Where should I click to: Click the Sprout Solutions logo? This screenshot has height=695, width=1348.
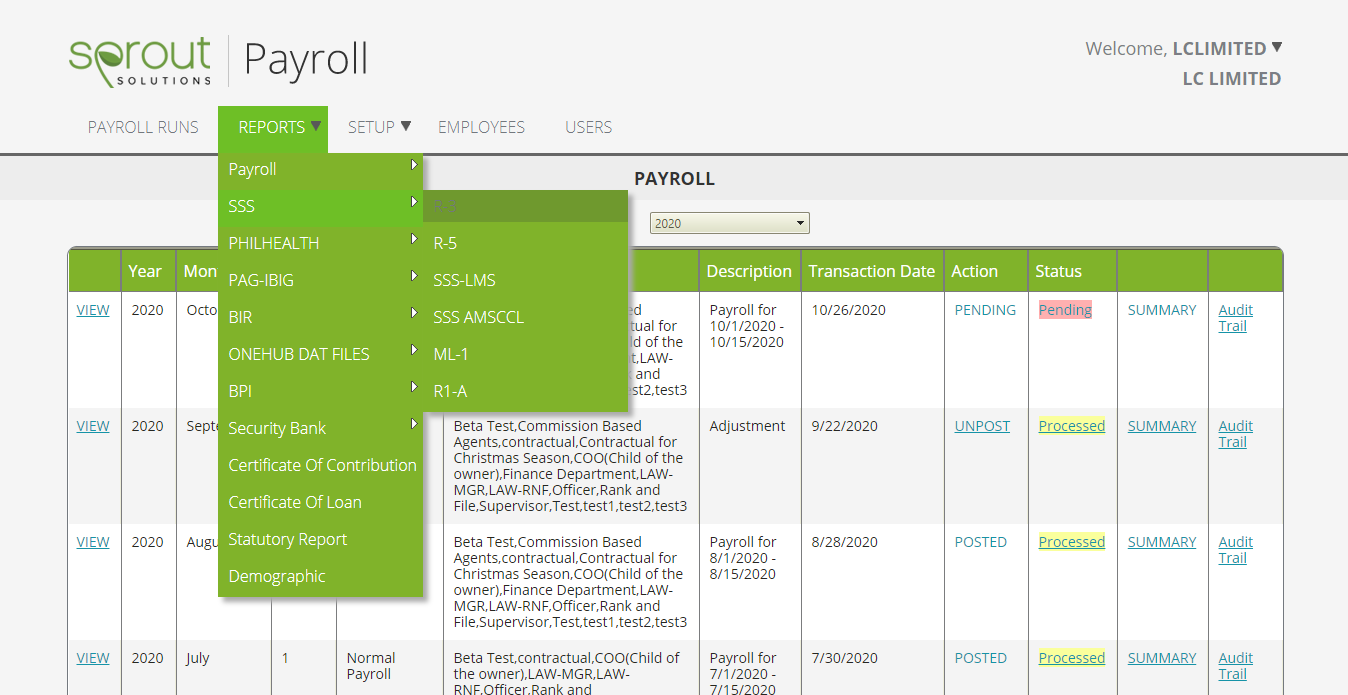coord(140,61)
